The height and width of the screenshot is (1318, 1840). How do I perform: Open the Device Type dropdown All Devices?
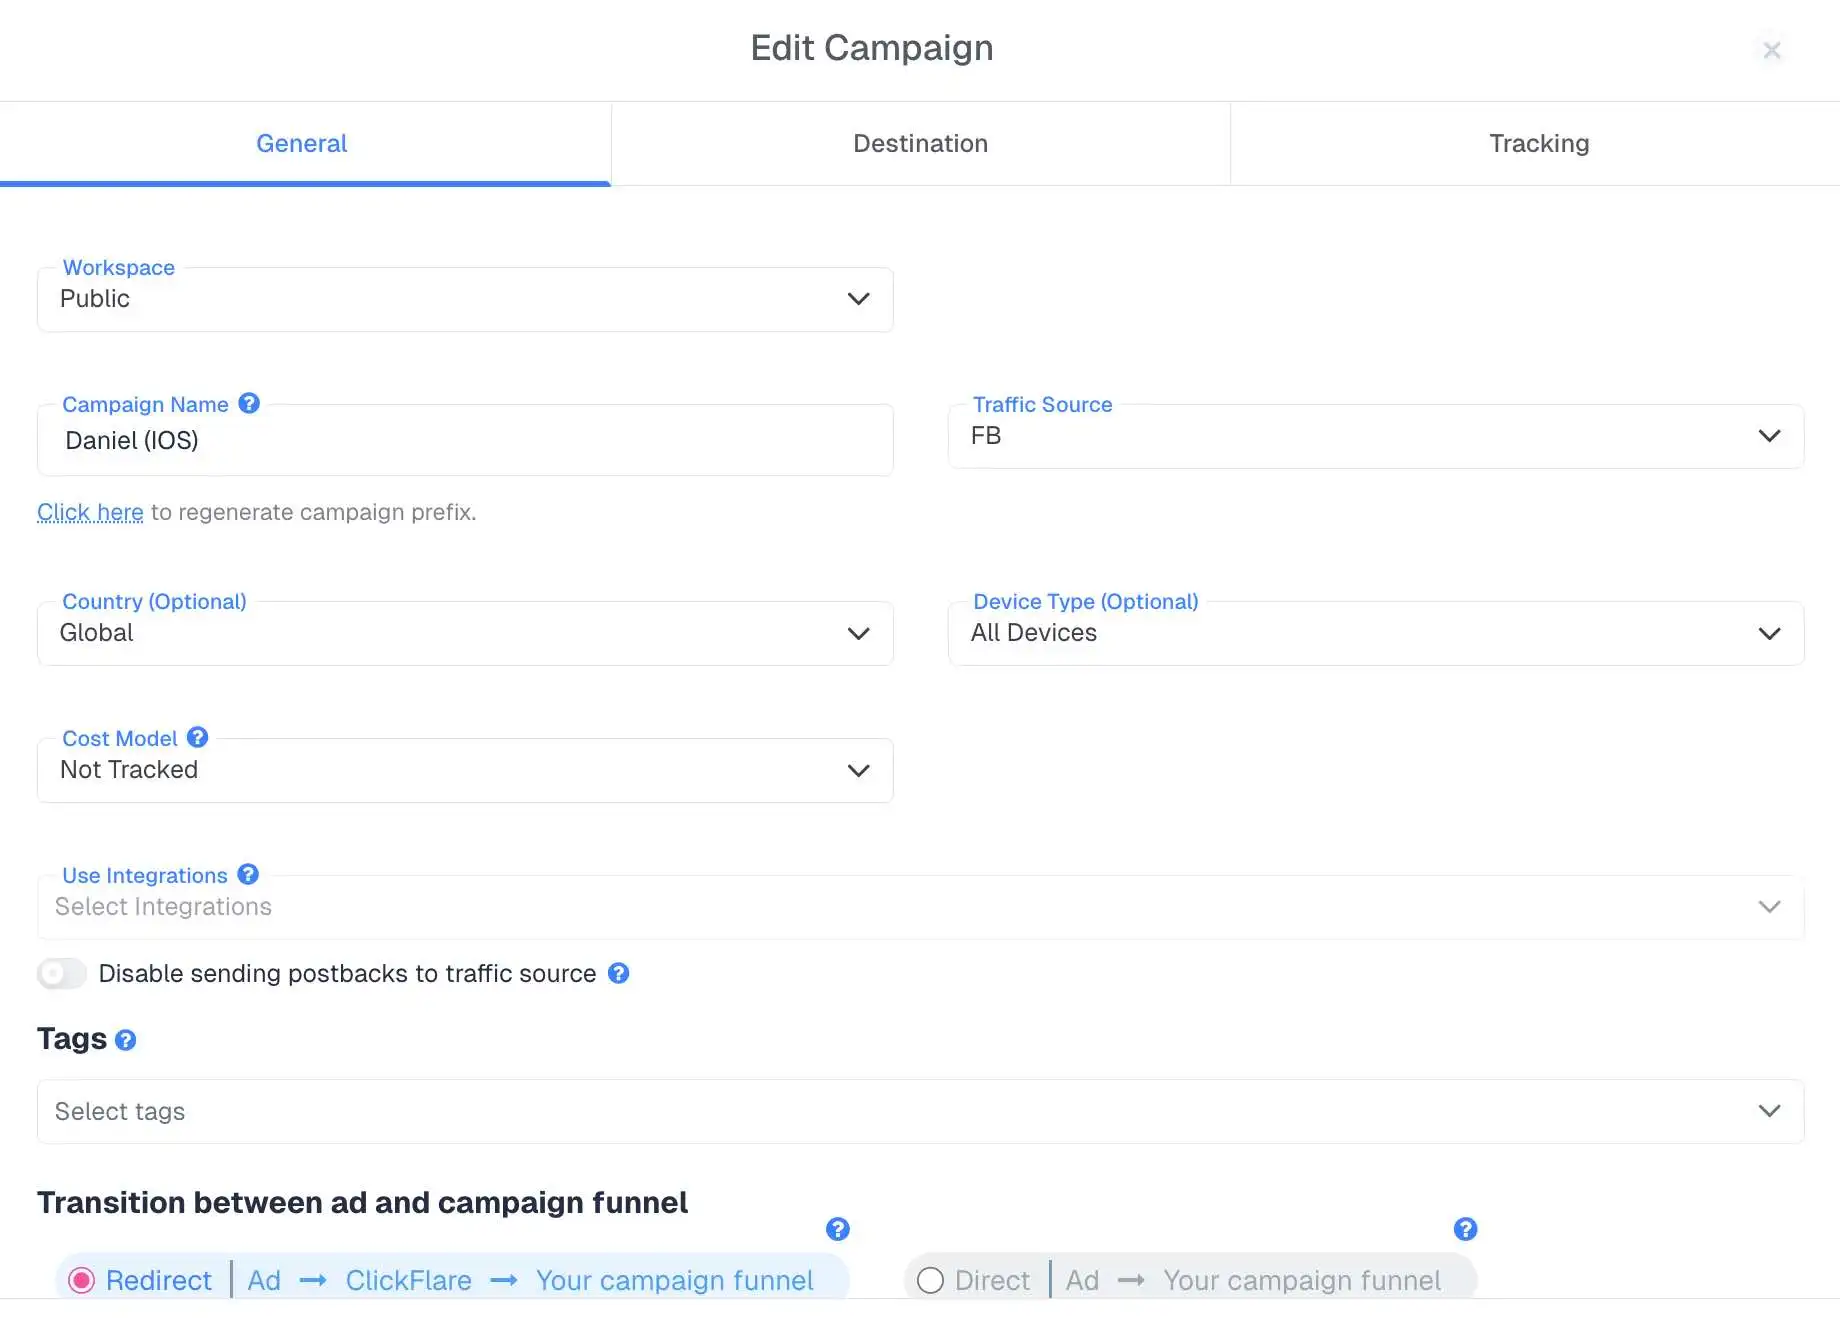click(1376, 633)
